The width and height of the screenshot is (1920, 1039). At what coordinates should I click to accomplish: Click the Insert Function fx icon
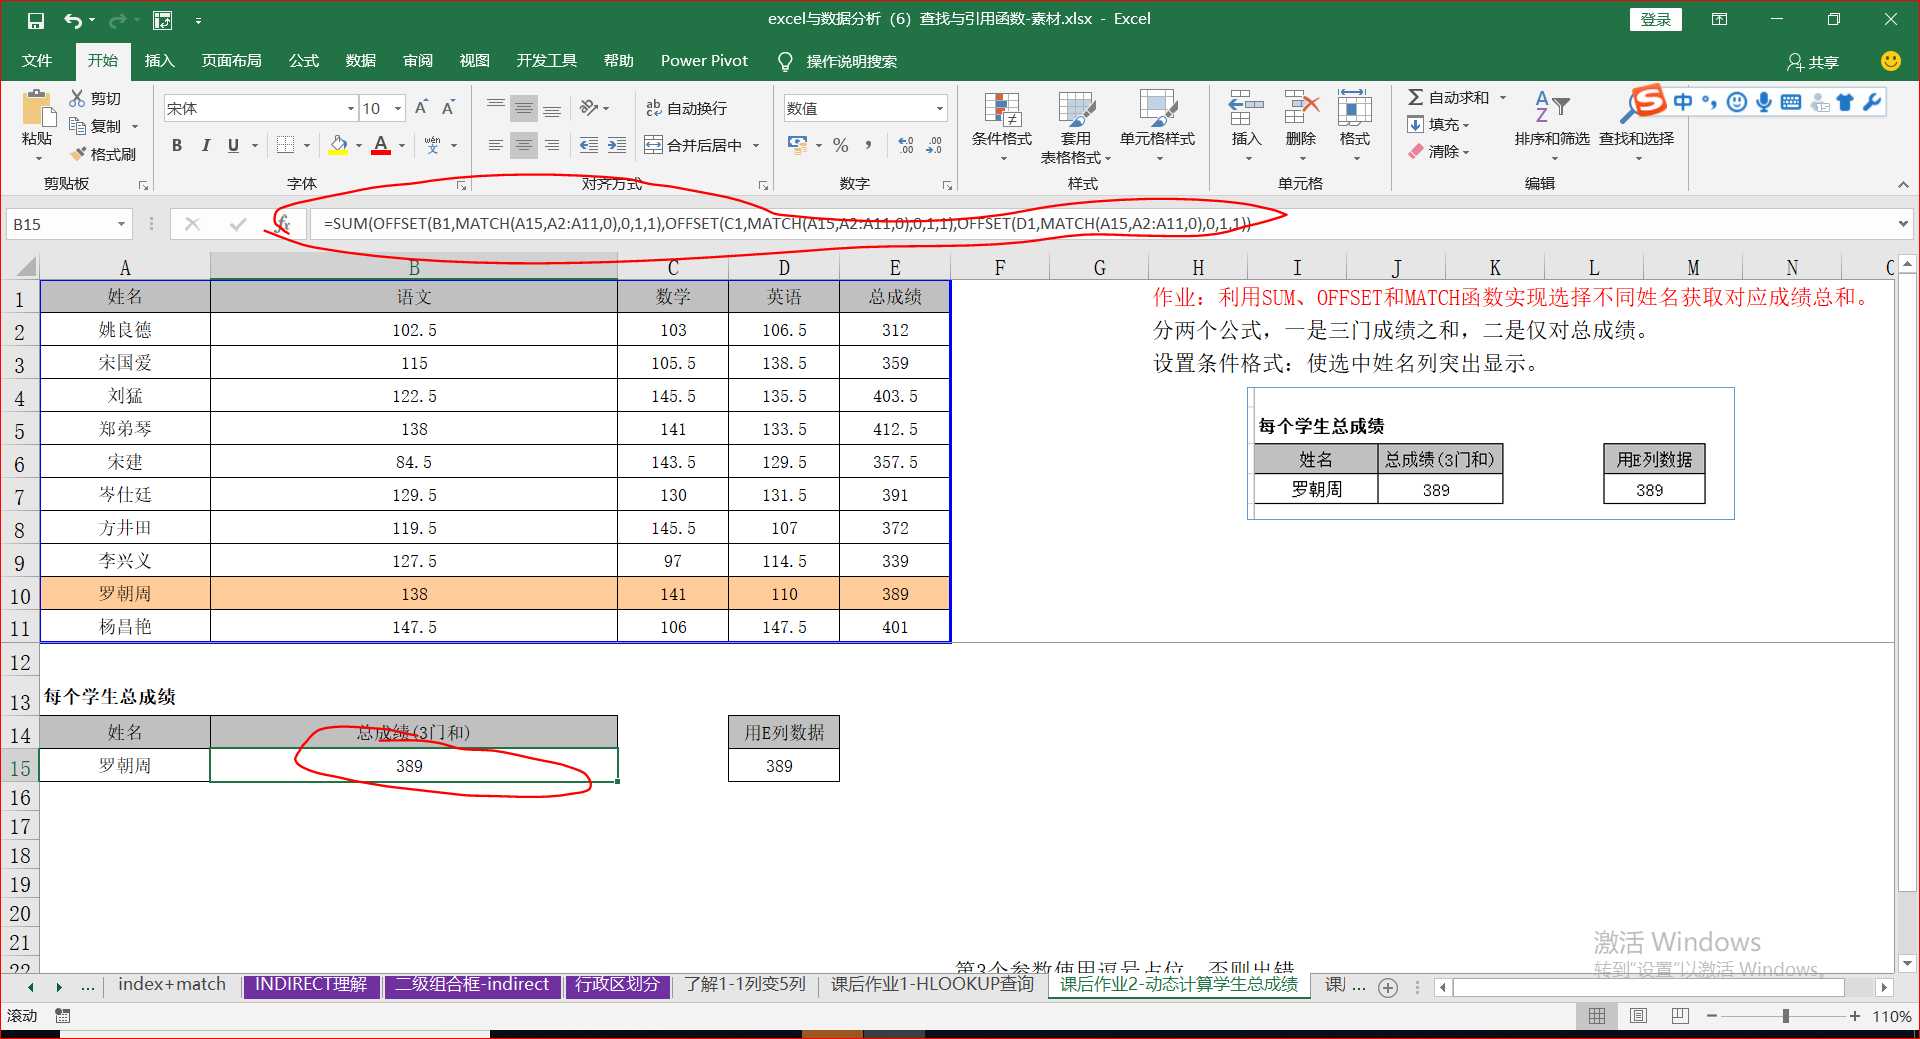283,224
